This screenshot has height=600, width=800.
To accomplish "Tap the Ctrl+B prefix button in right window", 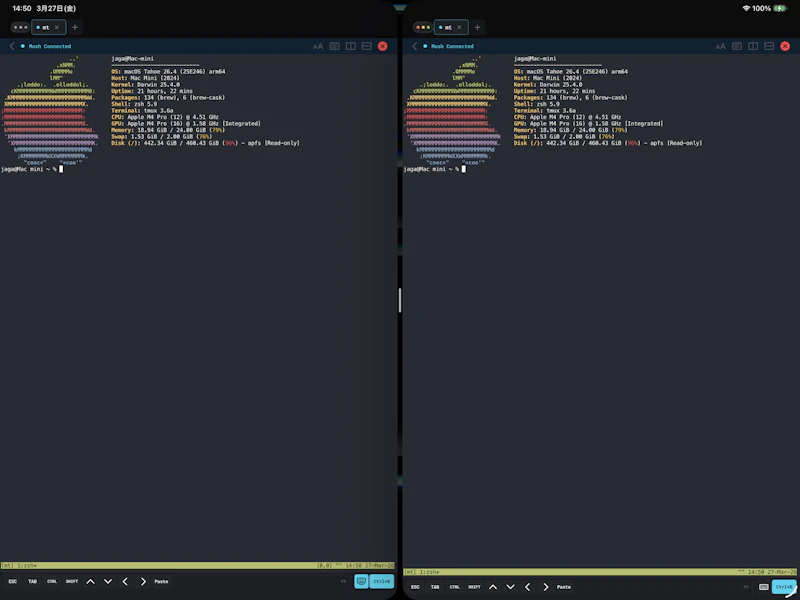I will click(784, 587).
